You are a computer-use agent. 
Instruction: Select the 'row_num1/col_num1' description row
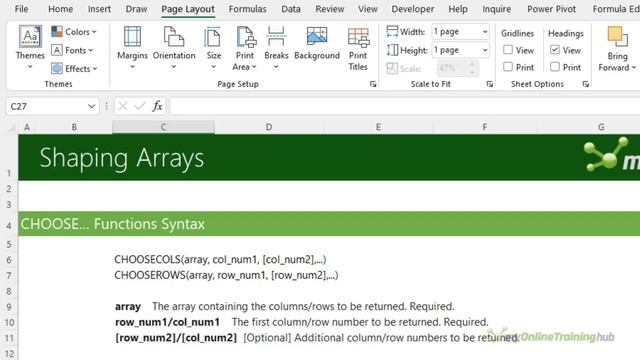[x=301, y=322]
